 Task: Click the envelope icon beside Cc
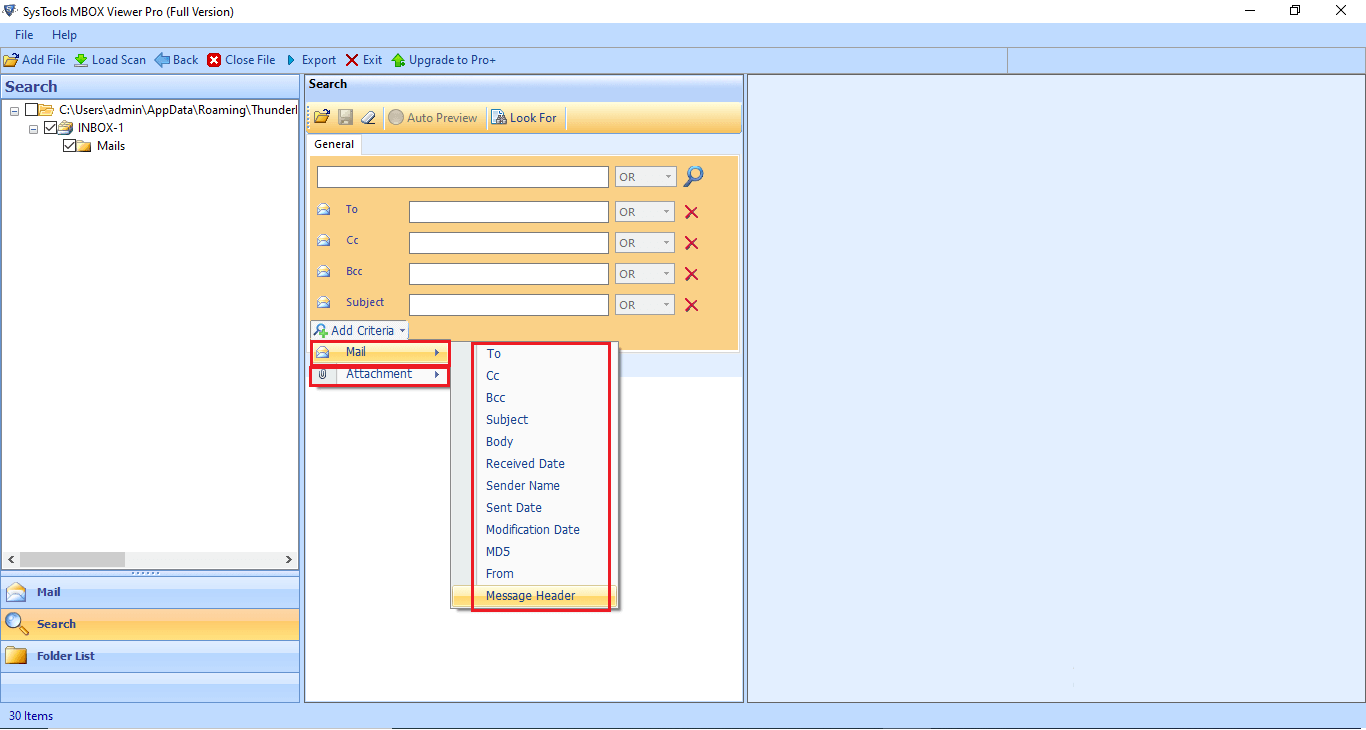323,241
